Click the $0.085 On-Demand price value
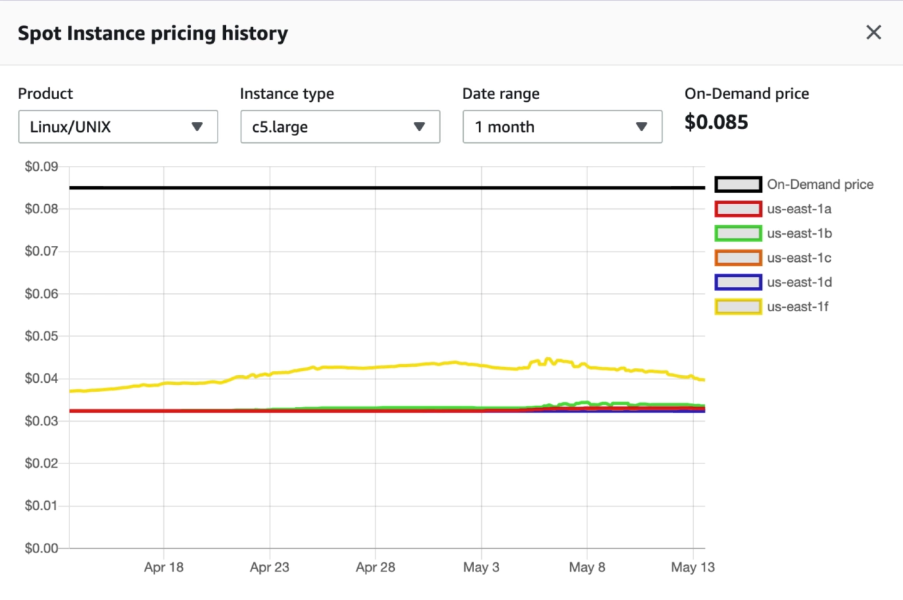This screenshot has width=903, height=600. (716, 123)
